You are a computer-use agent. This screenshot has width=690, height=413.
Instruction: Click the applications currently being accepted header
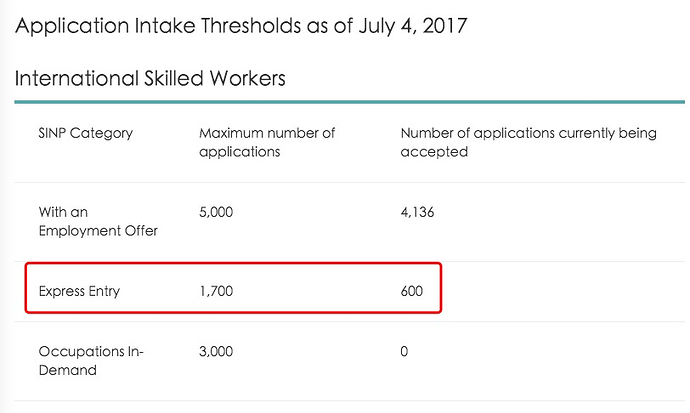coord(528,143)
